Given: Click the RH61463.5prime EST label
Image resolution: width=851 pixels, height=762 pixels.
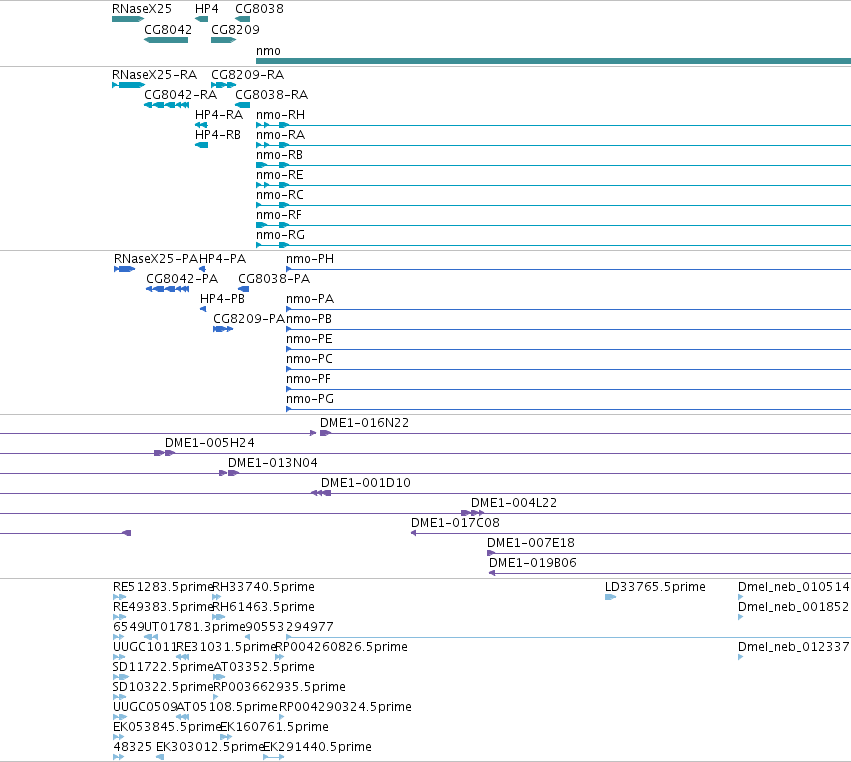Looking at the screenshot, I should [263, 607].
